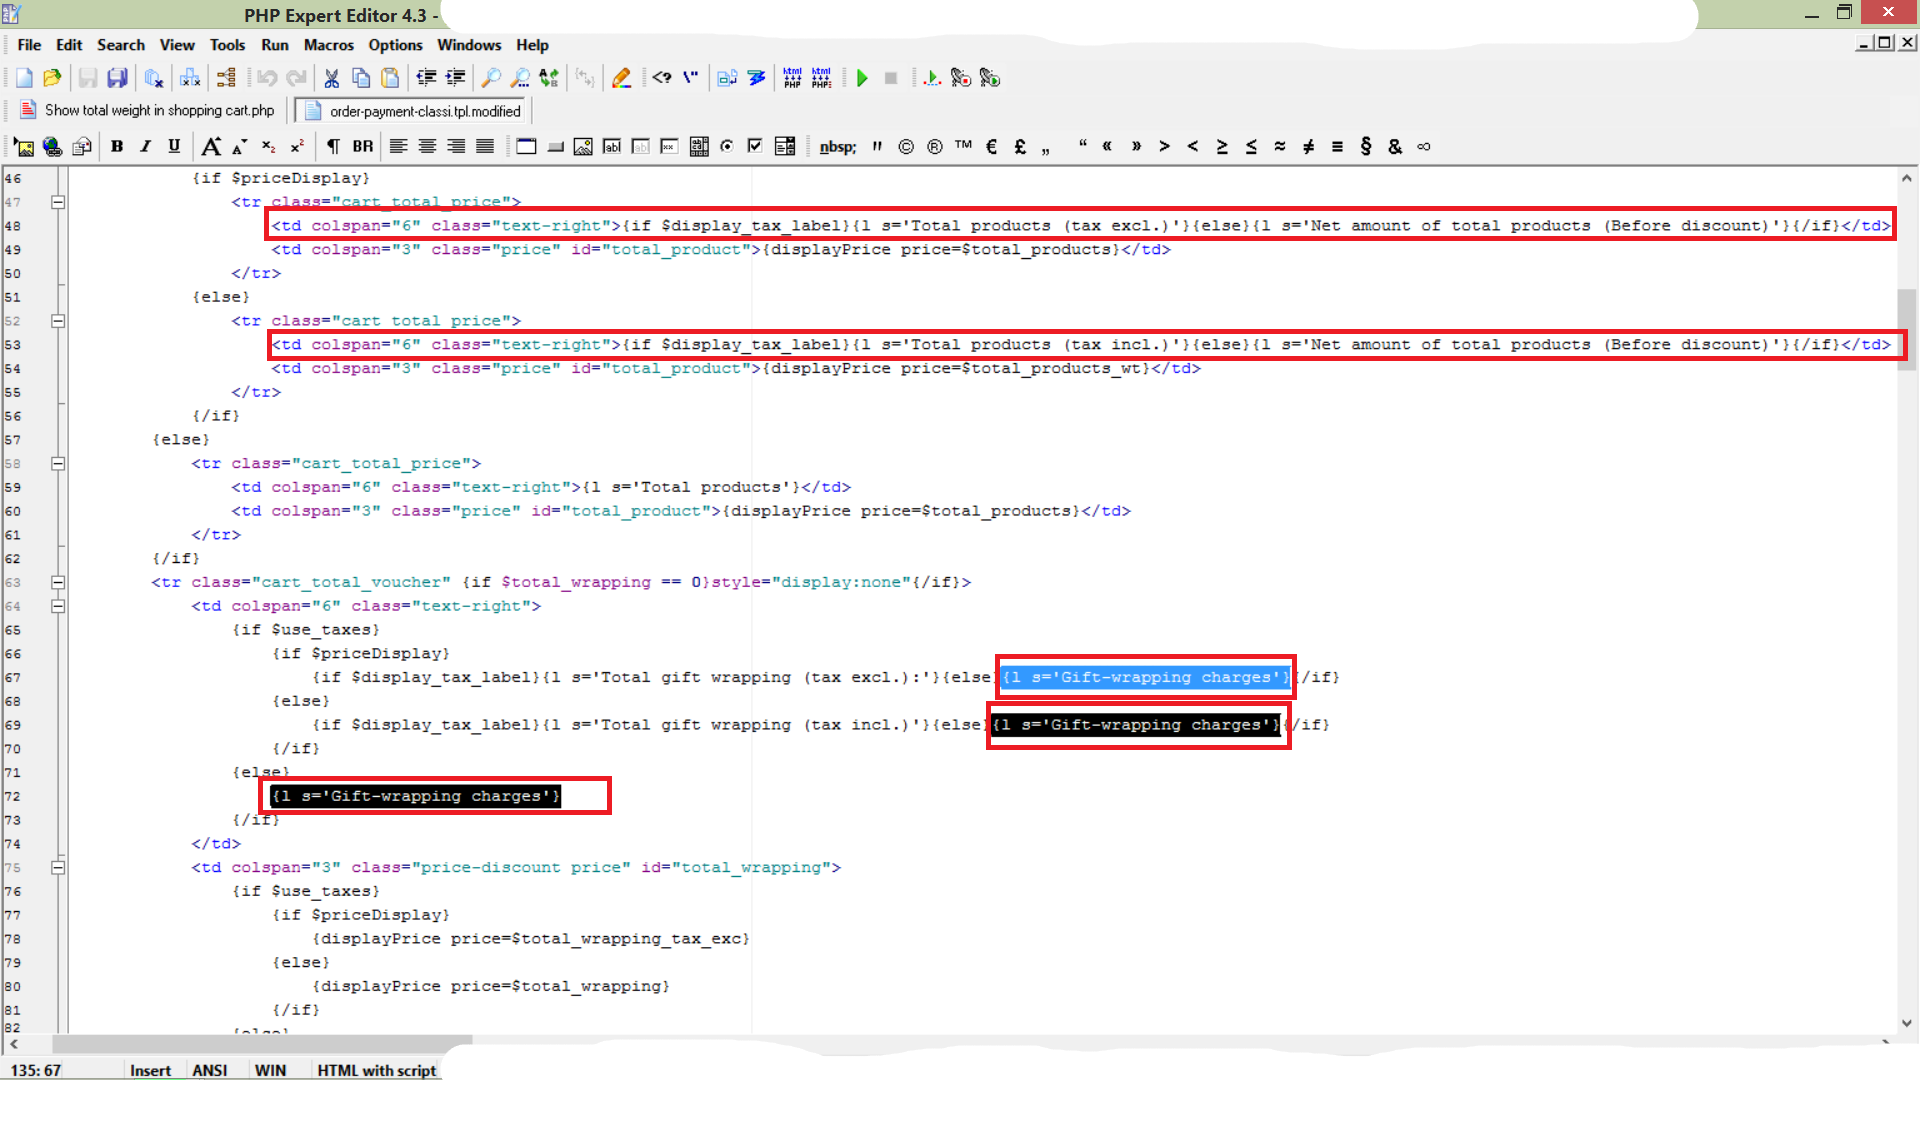Click the Cut scissors icon
The image size is (1920, 1125).
point(332,78)
